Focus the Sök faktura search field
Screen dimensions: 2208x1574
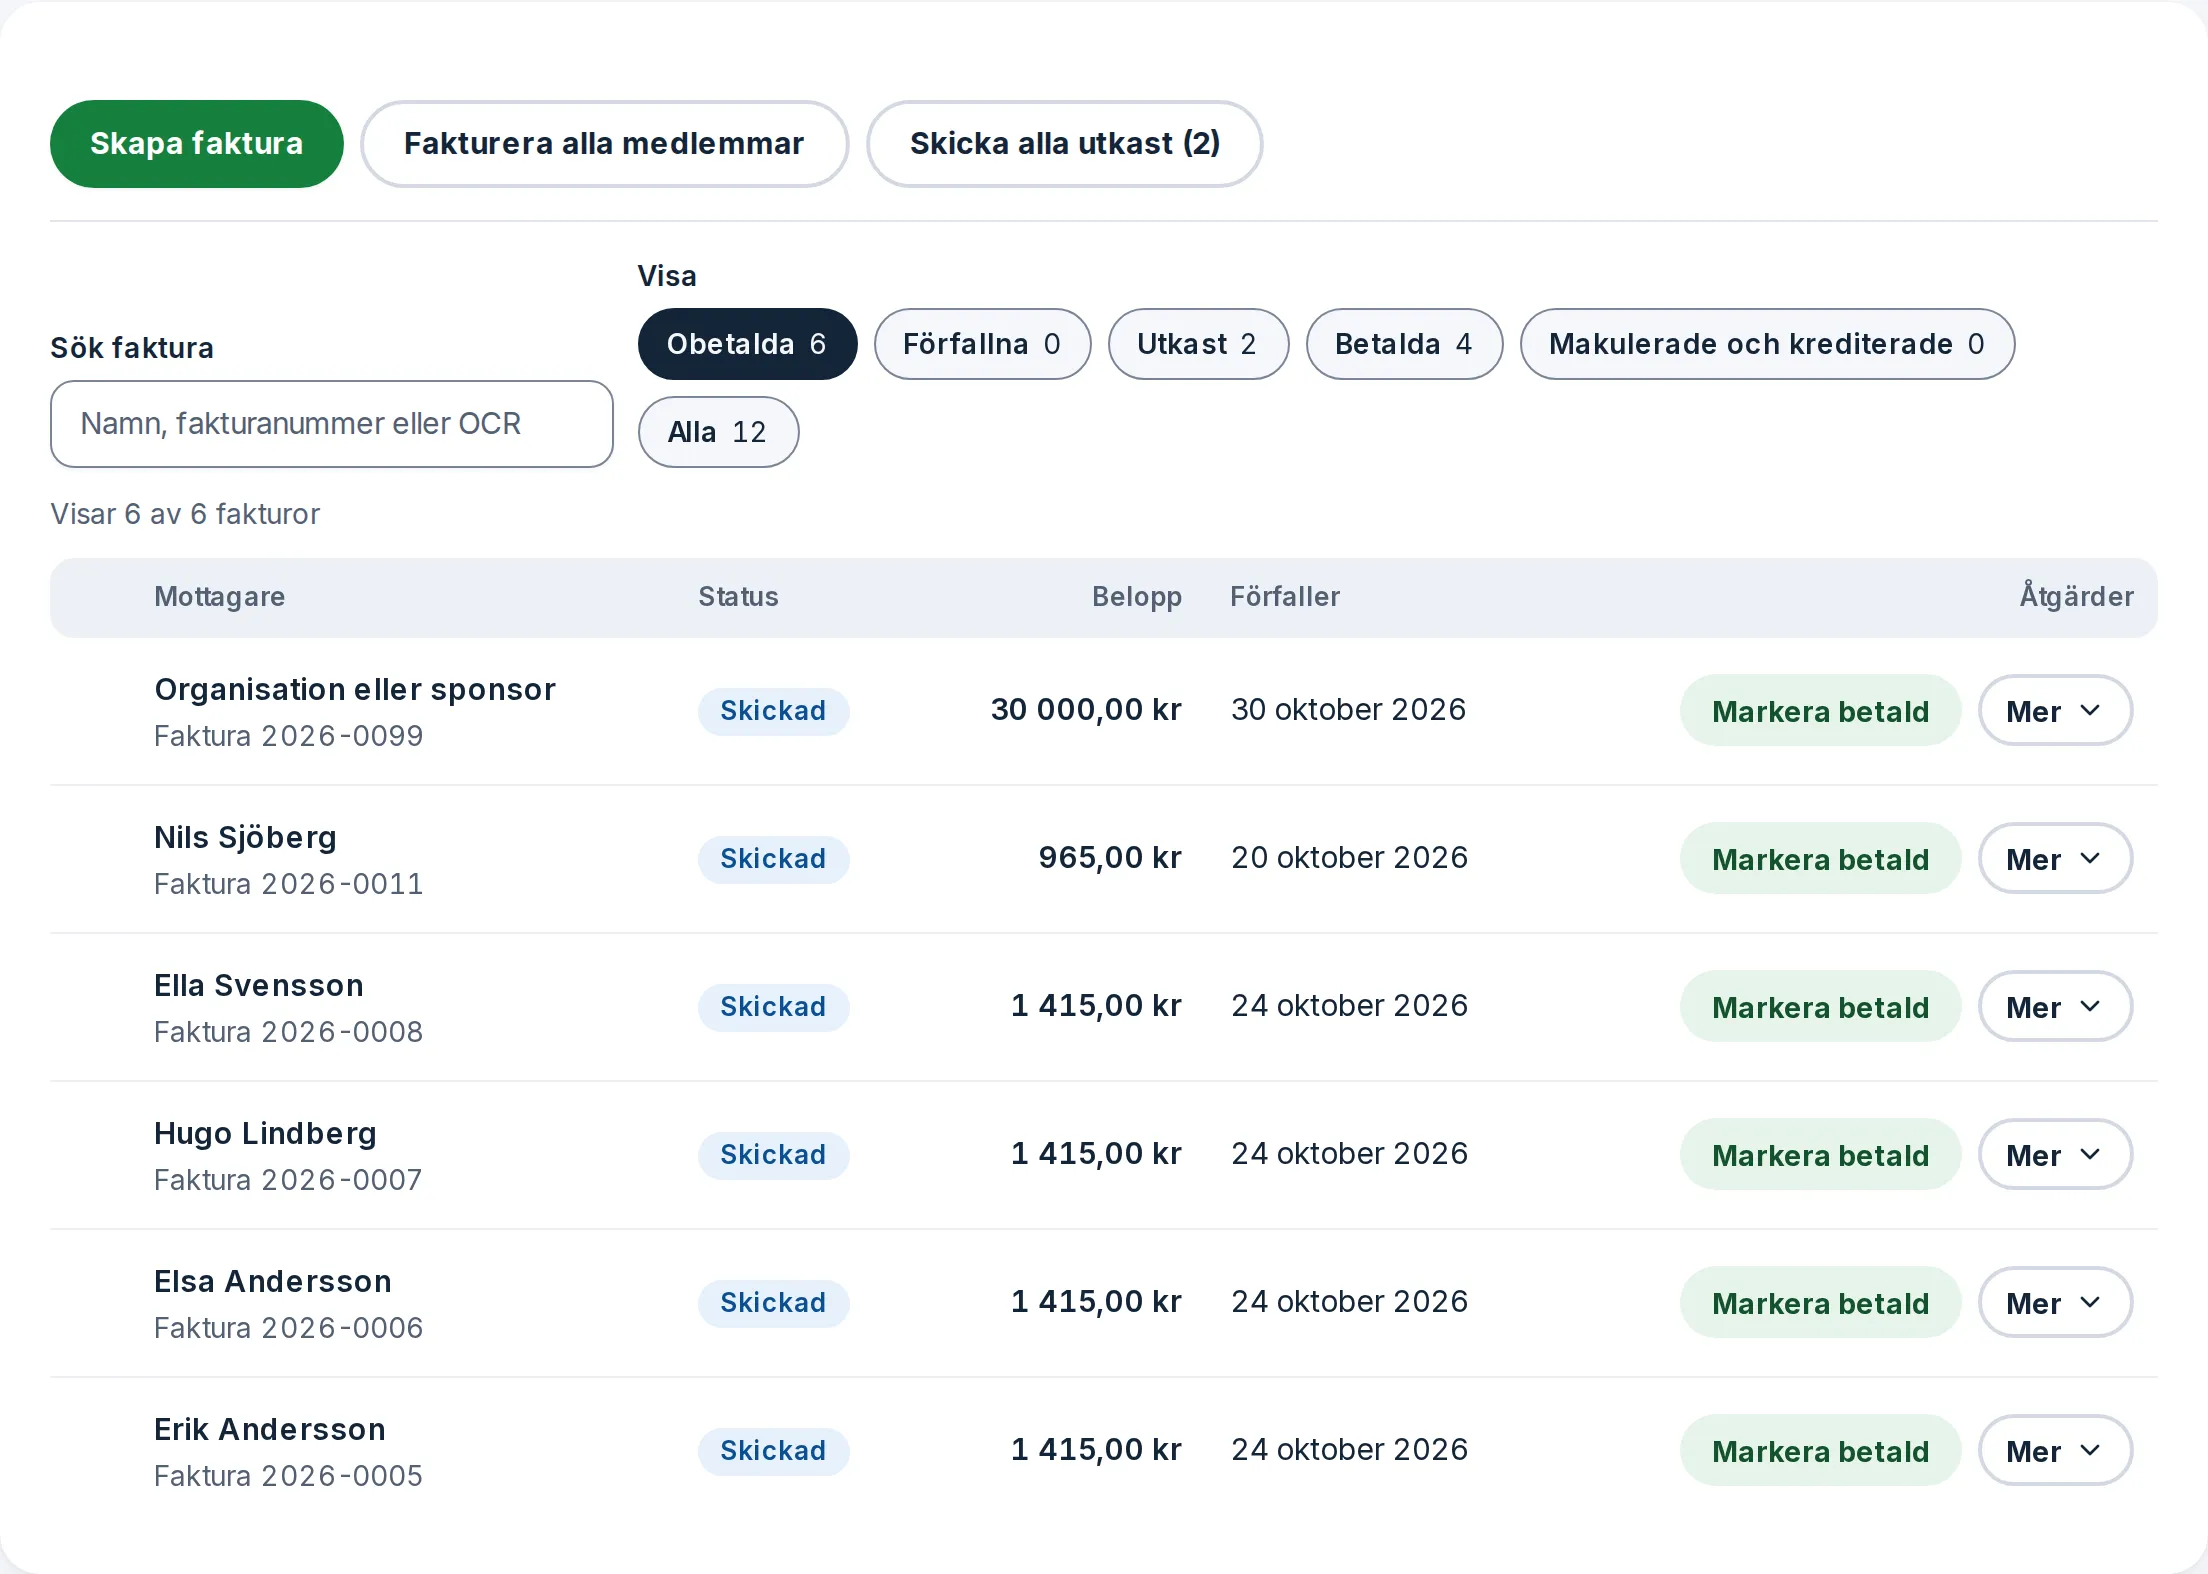pyautogui.click(x=332, y=424)
